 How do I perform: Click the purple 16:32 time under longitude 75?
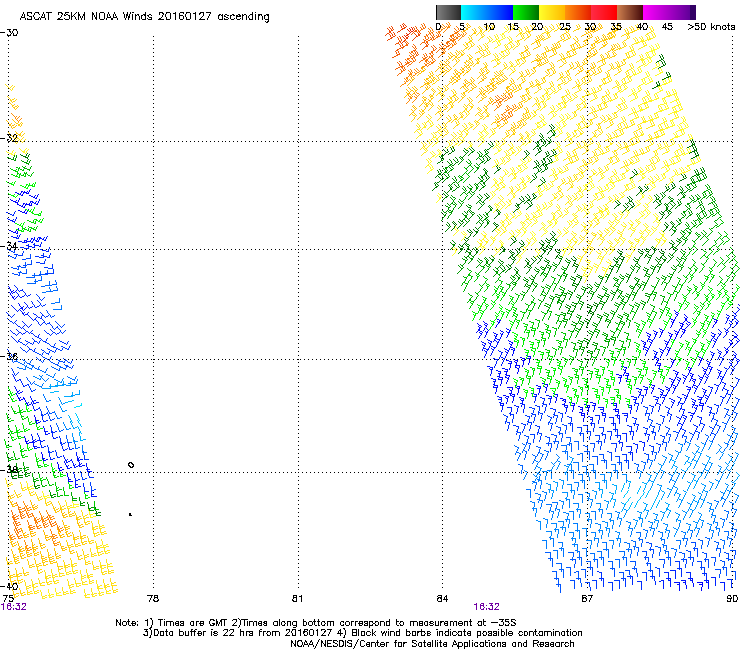pos(14,607)
